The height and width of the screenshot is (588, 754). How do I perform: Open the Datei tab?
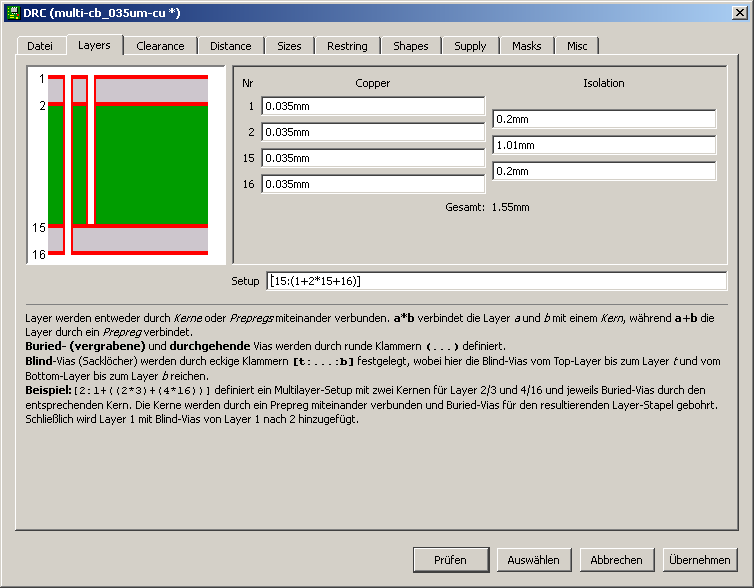click(x=40, y=46)
